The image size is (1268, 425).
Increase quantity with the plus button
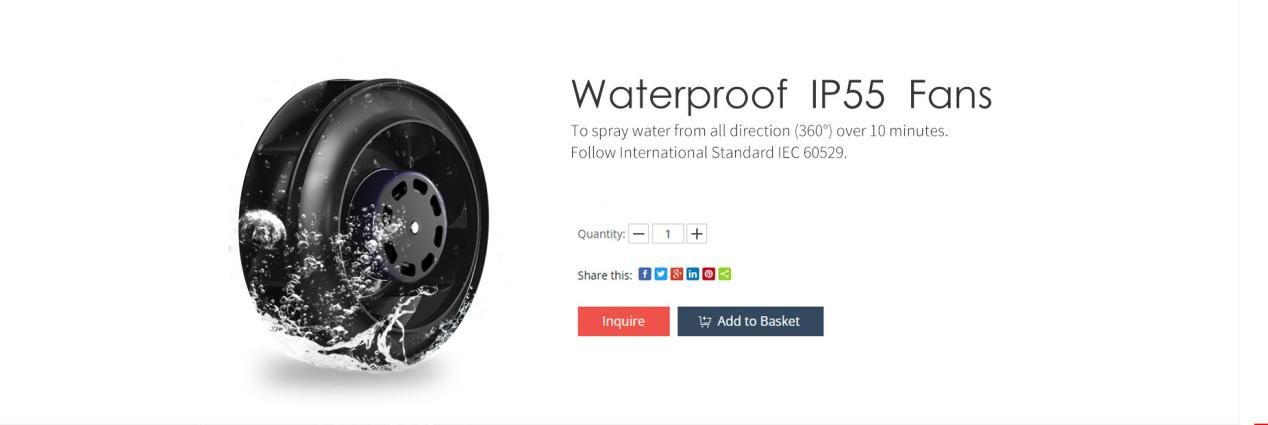697,234
